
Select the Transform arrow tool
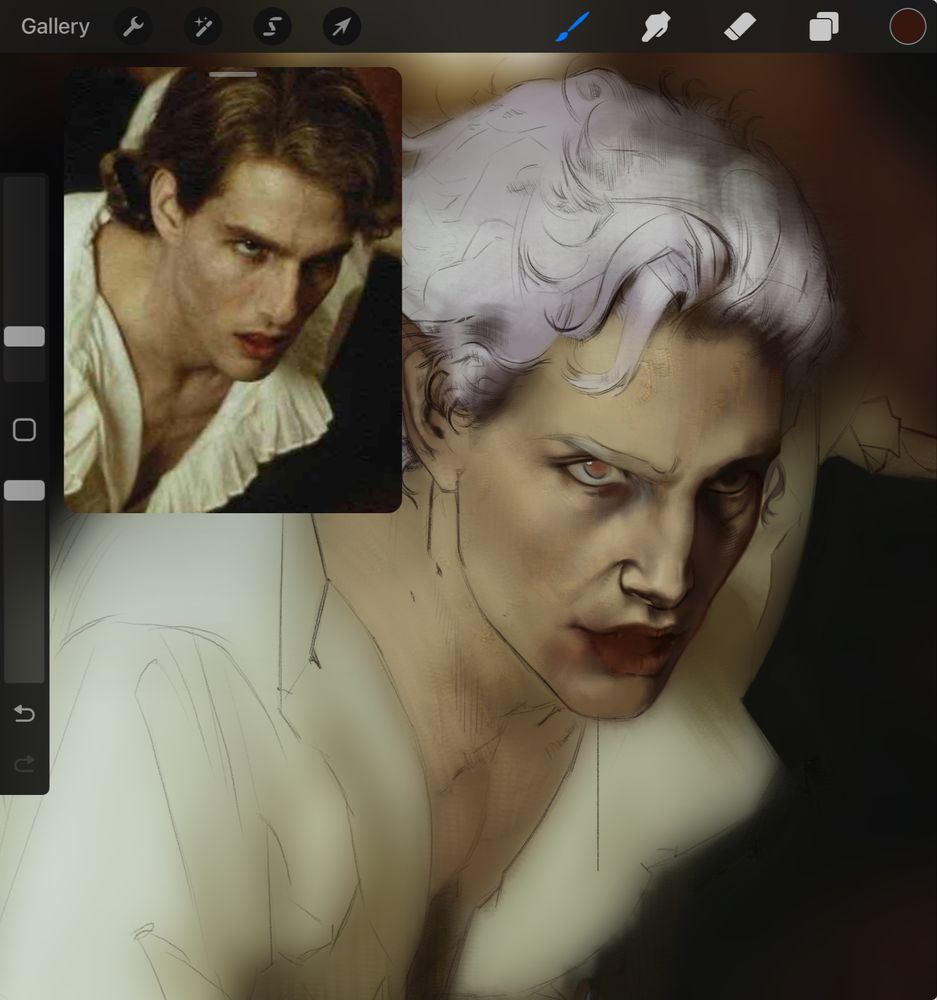(340, 26)
